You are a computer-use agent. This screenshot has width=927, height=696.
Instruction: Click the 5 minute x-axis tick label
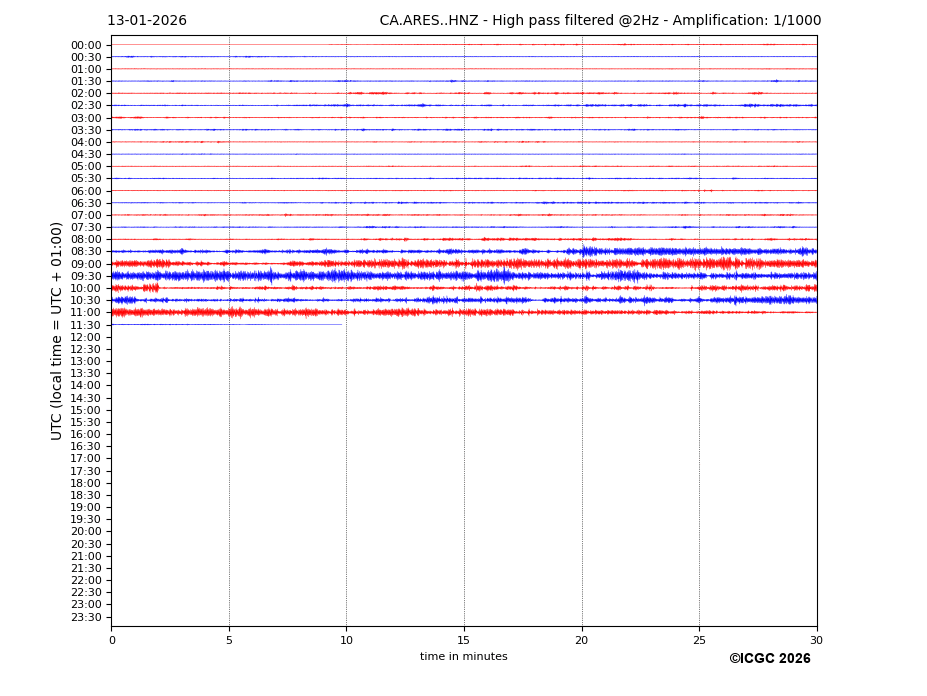pyautogui.click(x=229, y=641)
